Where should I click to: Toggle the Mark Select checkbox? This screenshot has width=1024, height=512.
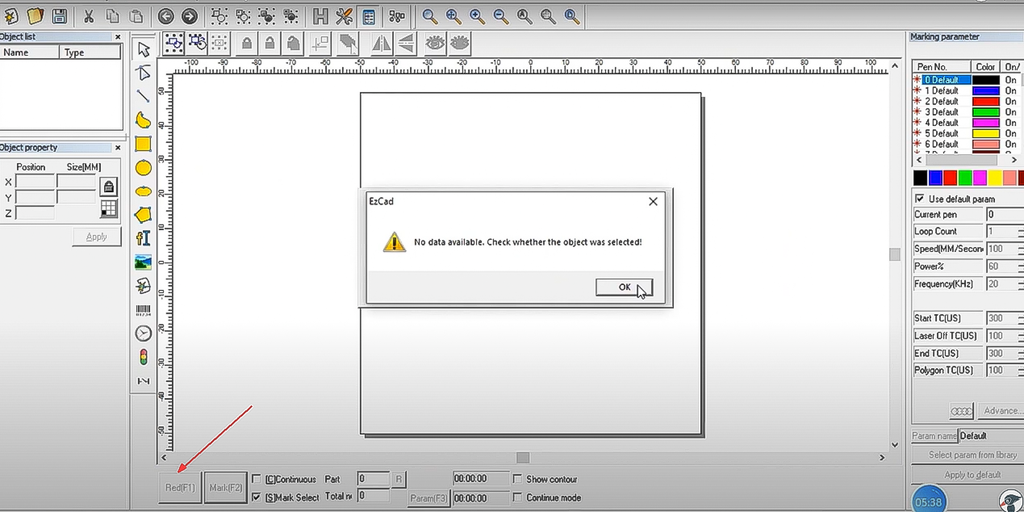[257, 498]
